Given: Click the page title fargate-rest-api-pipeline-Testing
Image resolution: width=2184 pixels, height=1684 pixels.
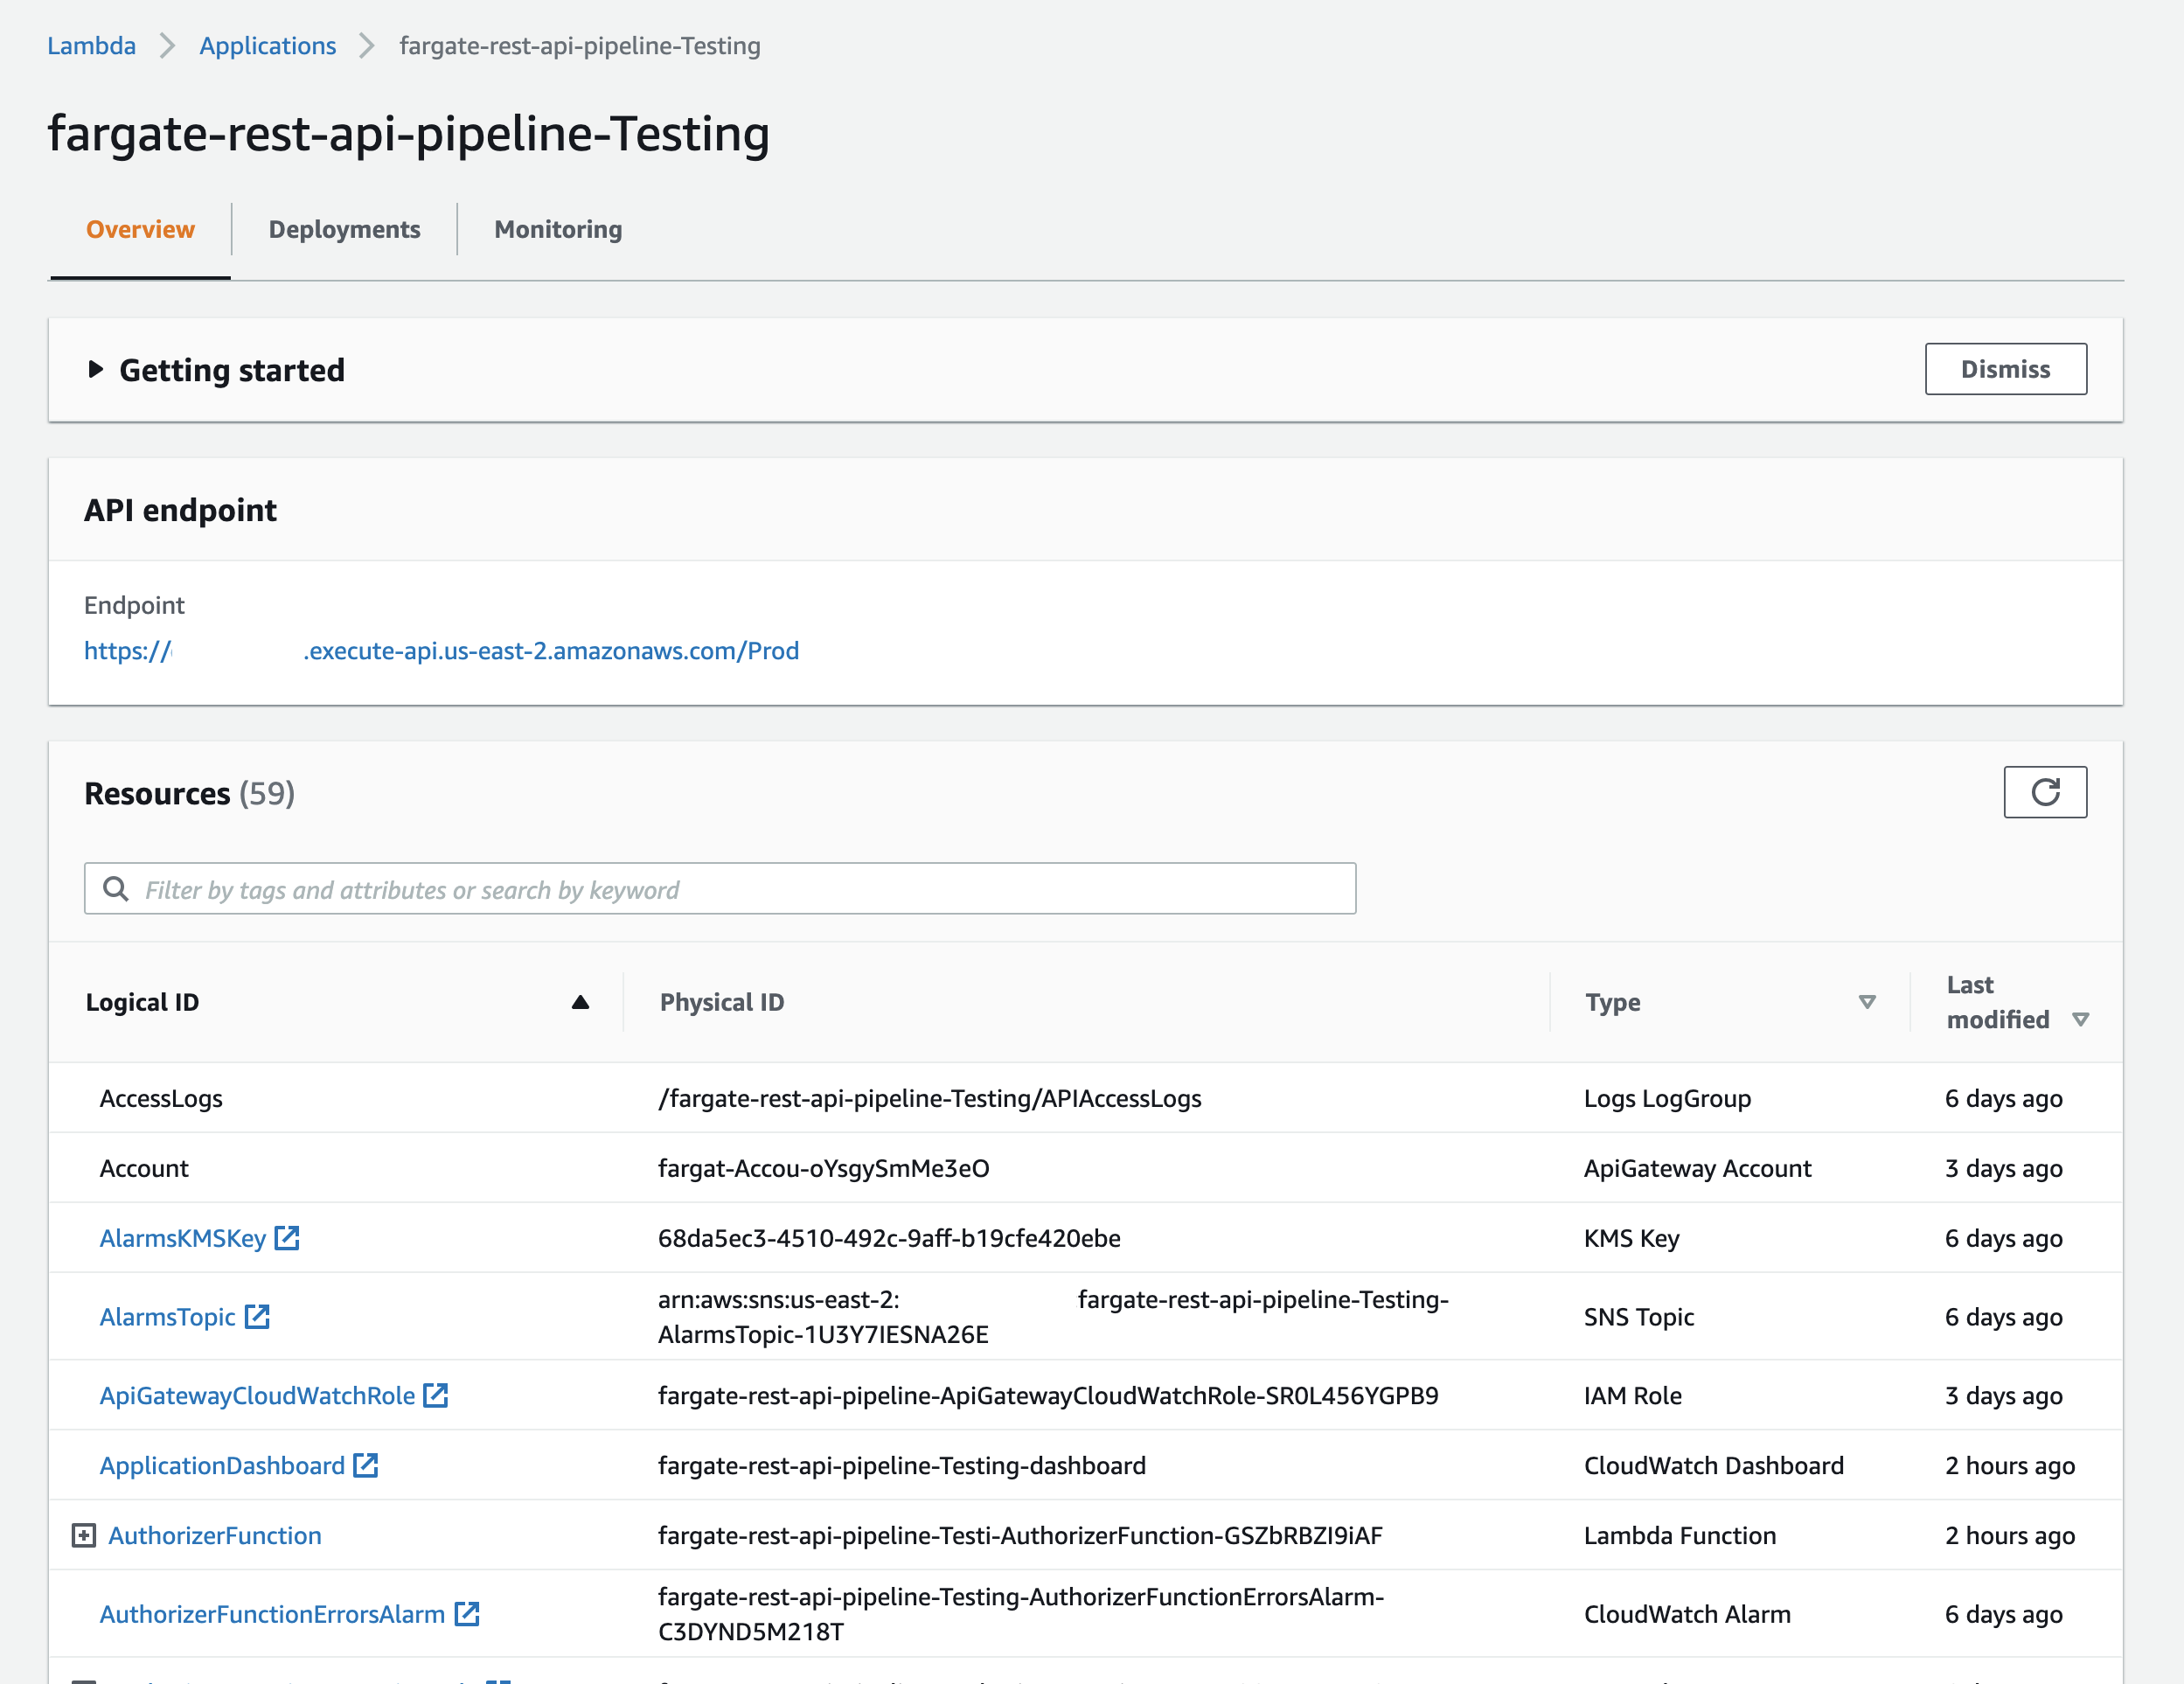Looking at the screenshot, I should click(409, 134).
